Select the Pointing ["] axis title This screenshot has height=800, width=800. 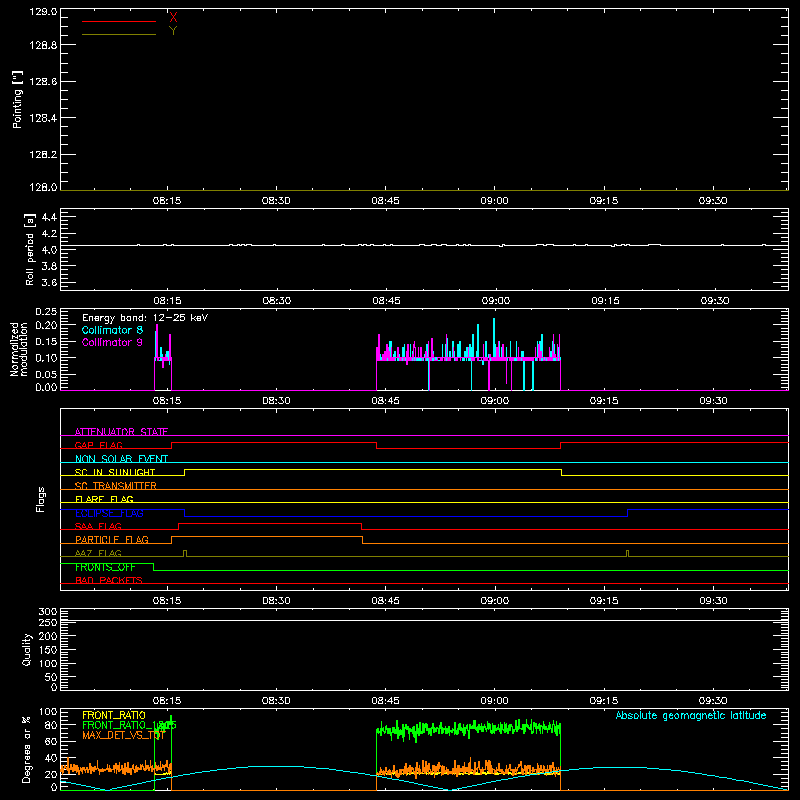click(18, 100)
